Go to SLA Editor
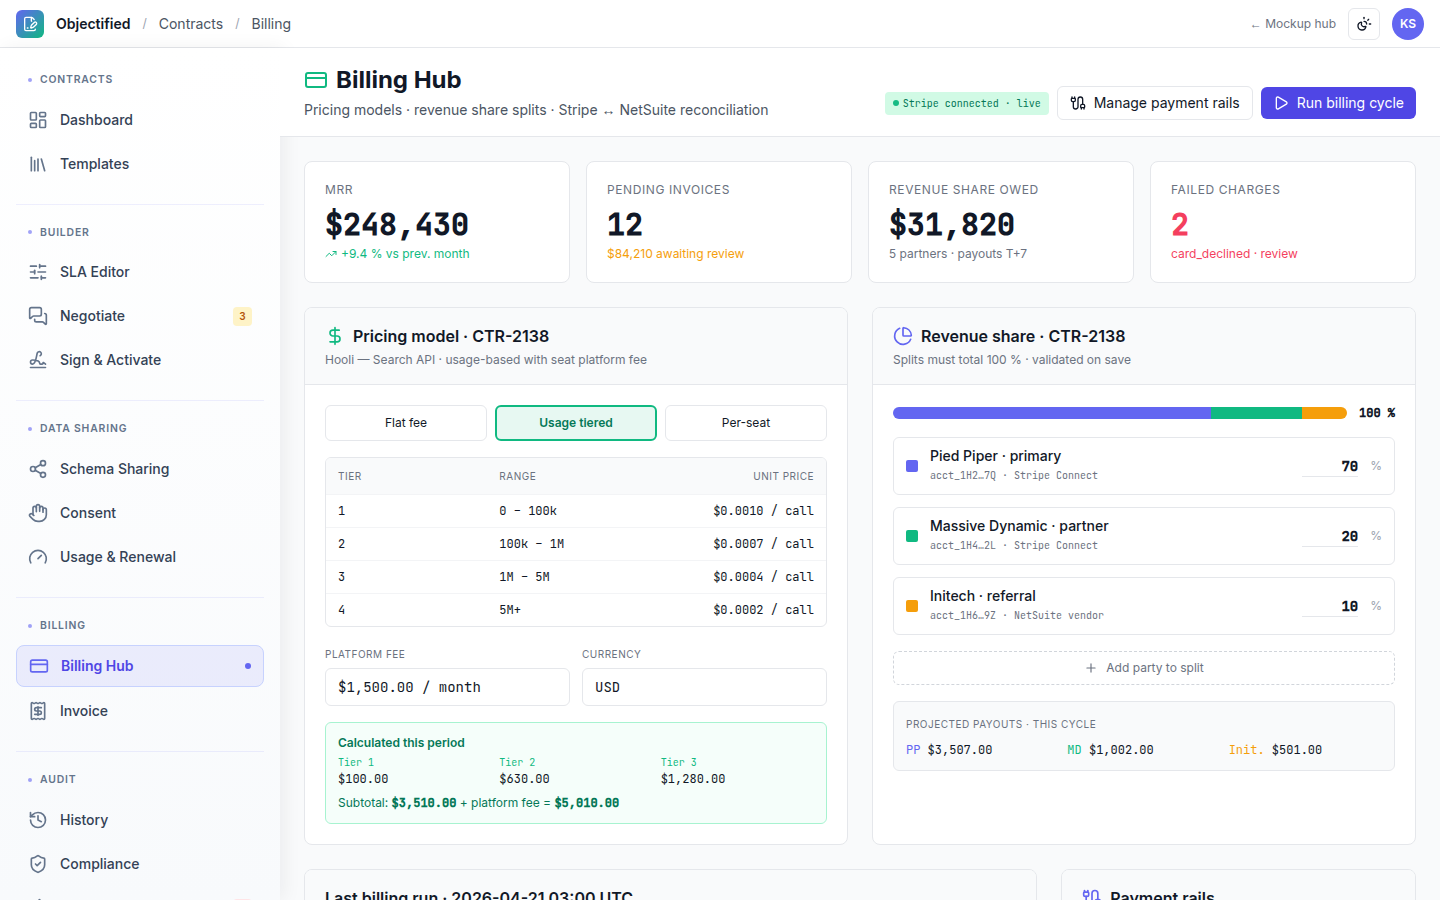 pos(140,272)
